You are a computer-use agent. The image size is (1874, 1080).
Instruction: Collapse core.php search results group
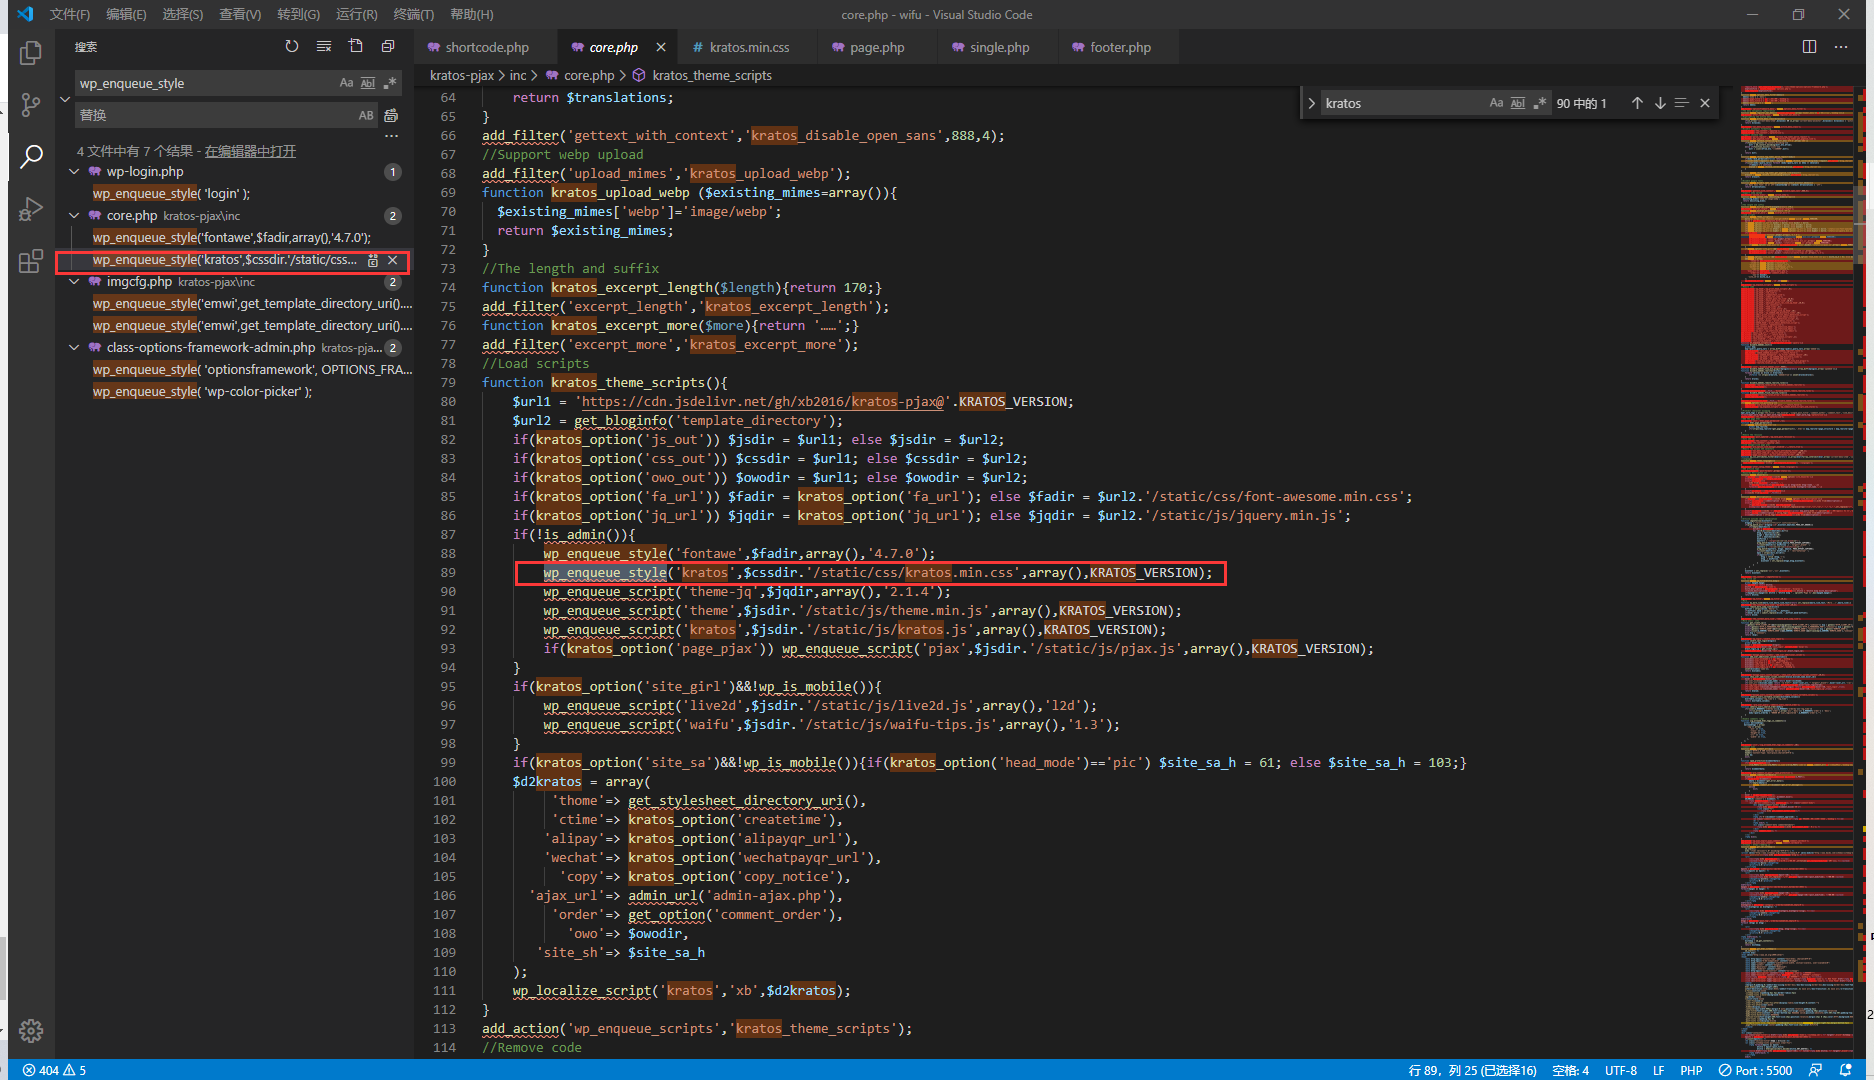click(74, 216)
